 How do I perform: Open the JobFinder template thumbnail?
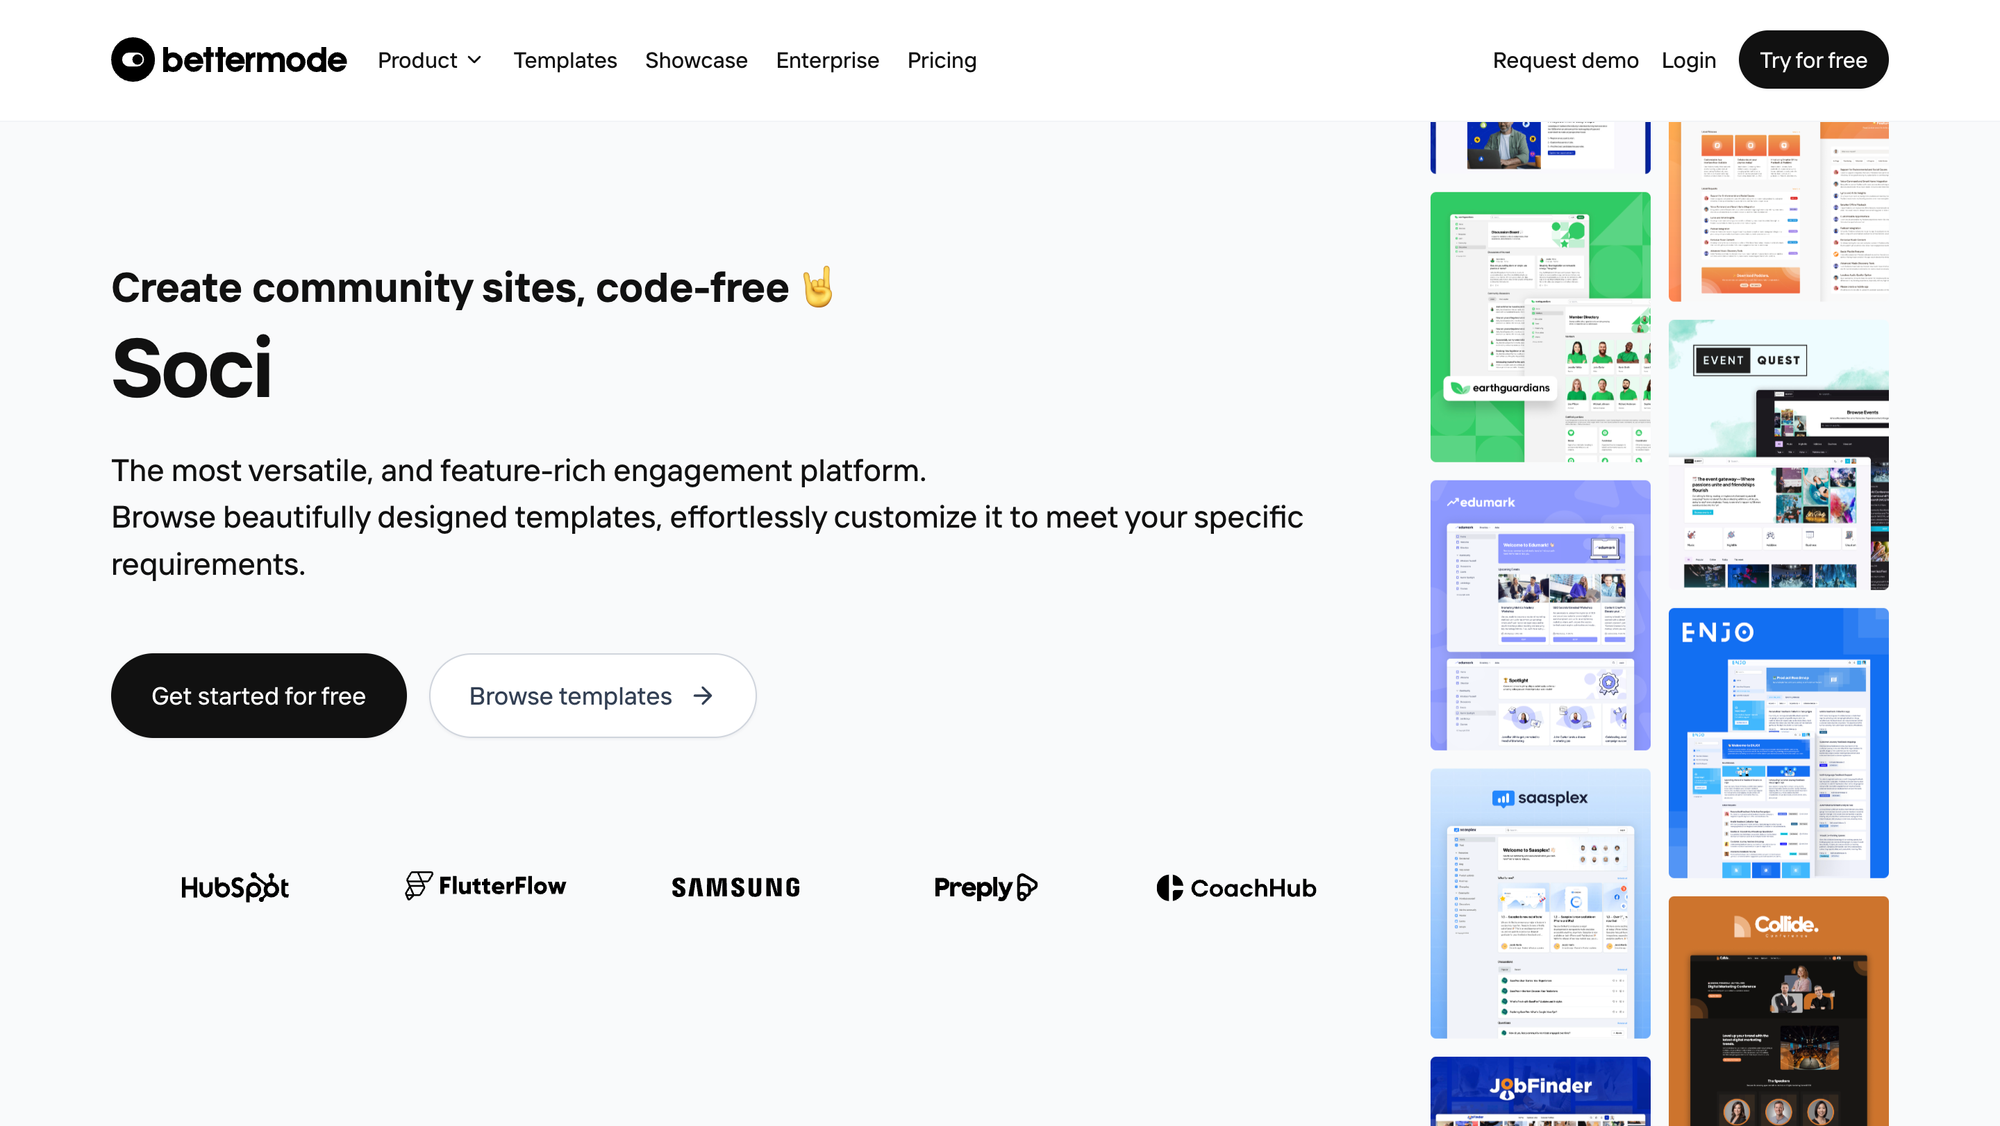pyautogui.click(x=1540, y=1091)
